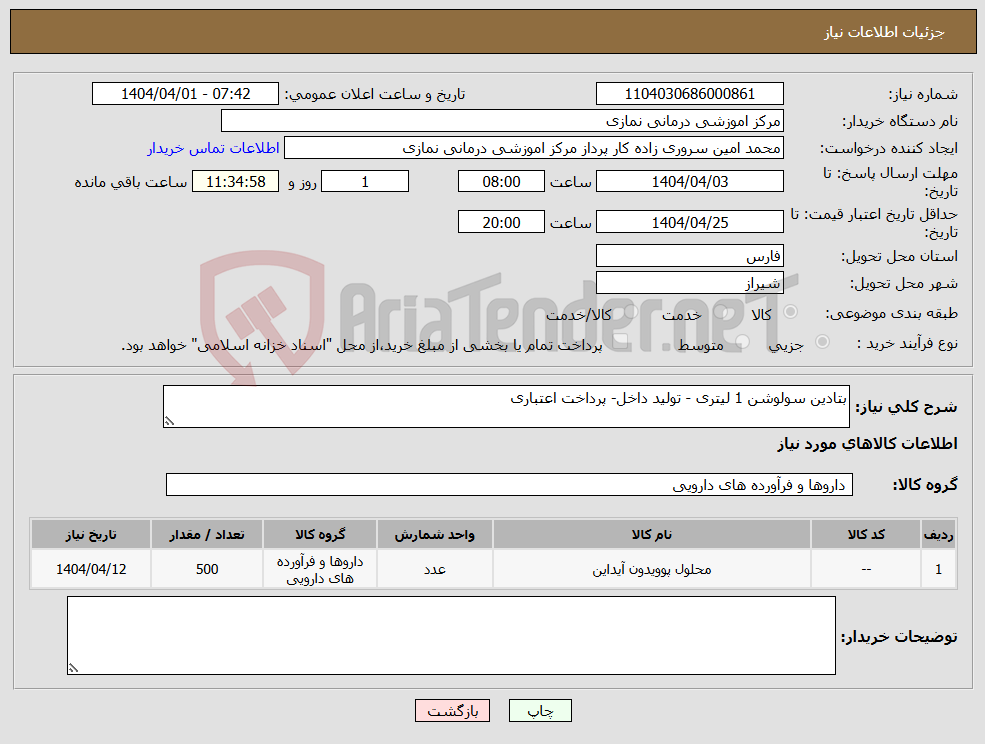Screen dimensions: 985x744
Task: Click the buyer name field مرکز اموزشی درمانی نمازی
Action: tap(503, 121)
